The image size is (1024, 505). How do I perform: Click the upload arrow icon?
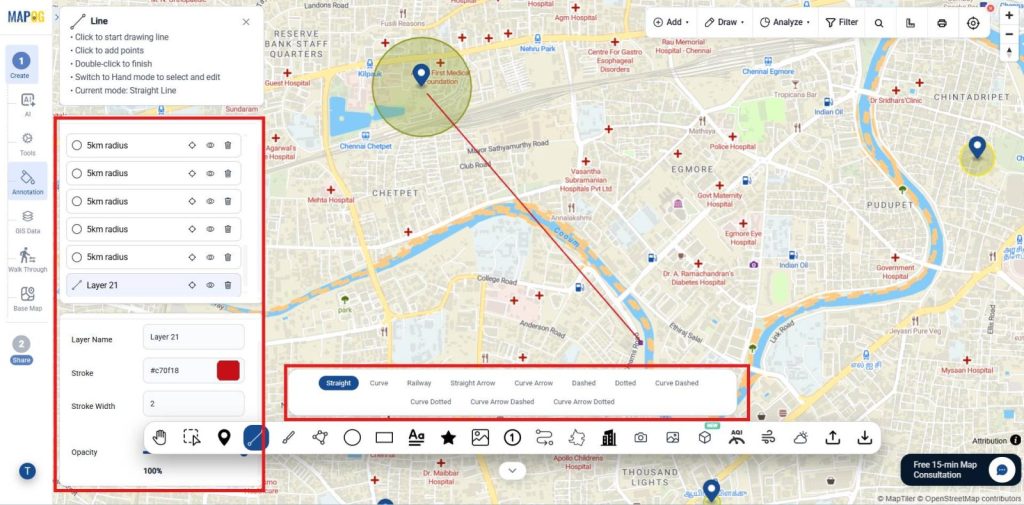(x=833, y=438)
